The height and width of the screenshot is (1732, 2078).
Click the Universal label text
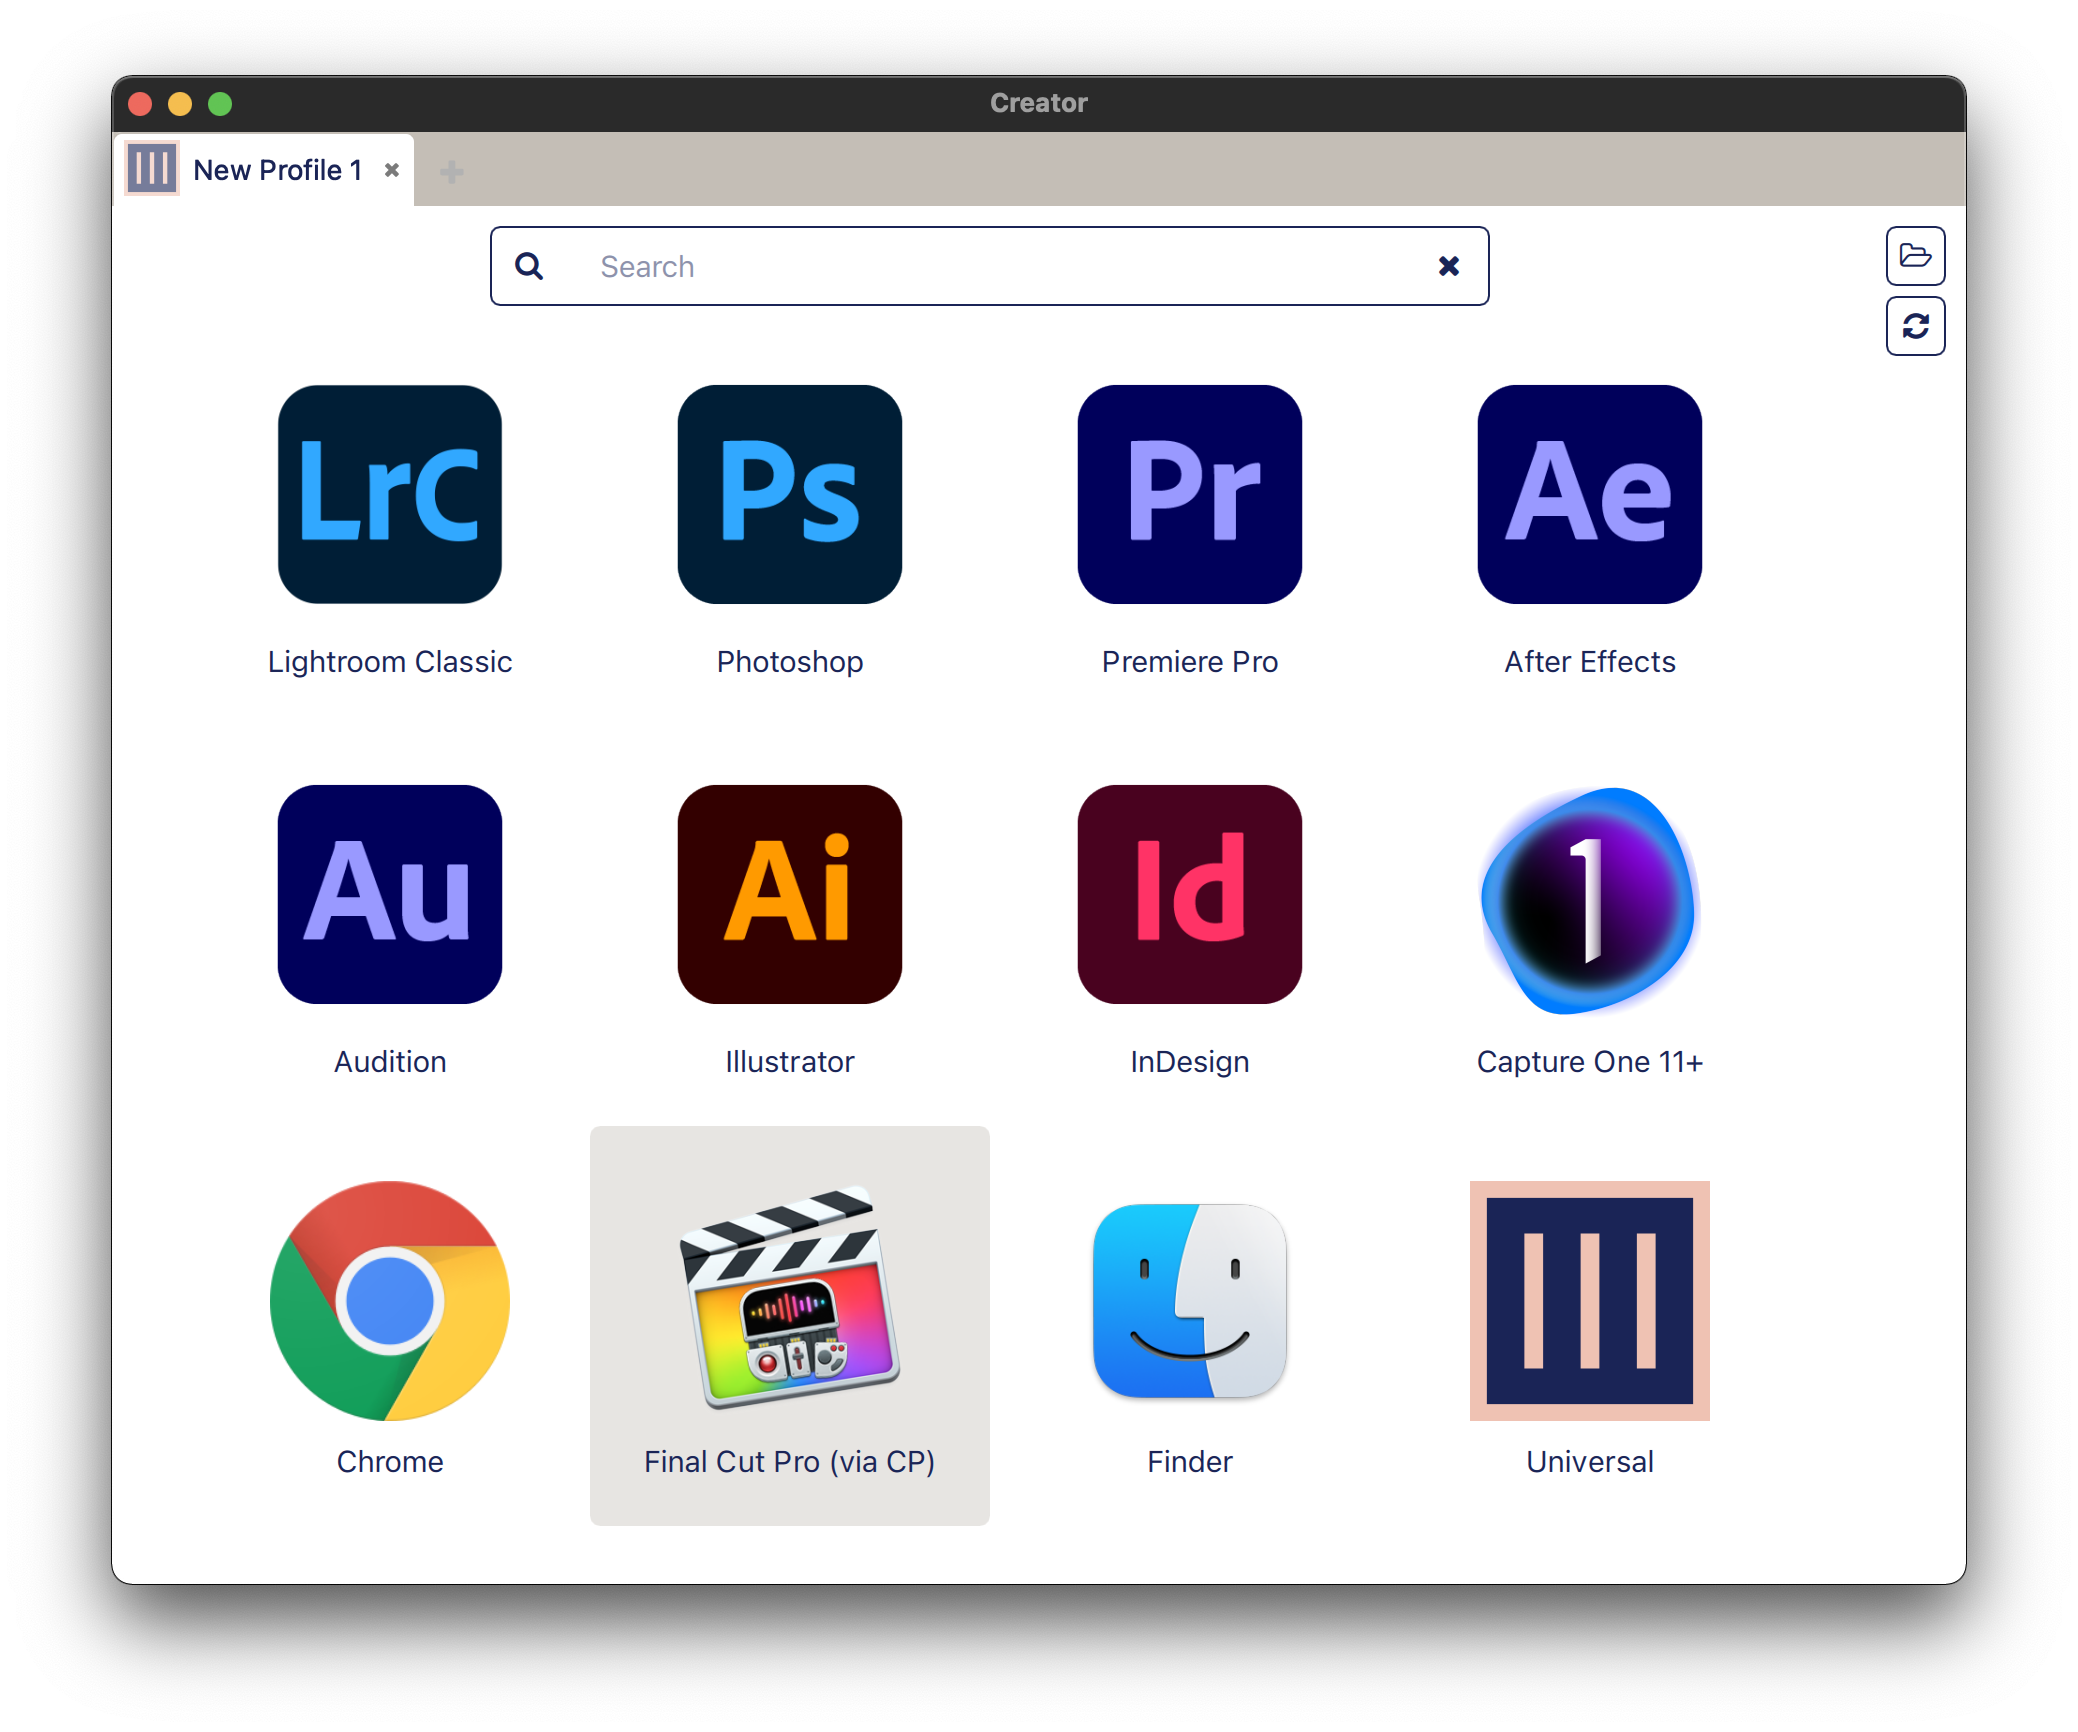tap(1590, 1462)
